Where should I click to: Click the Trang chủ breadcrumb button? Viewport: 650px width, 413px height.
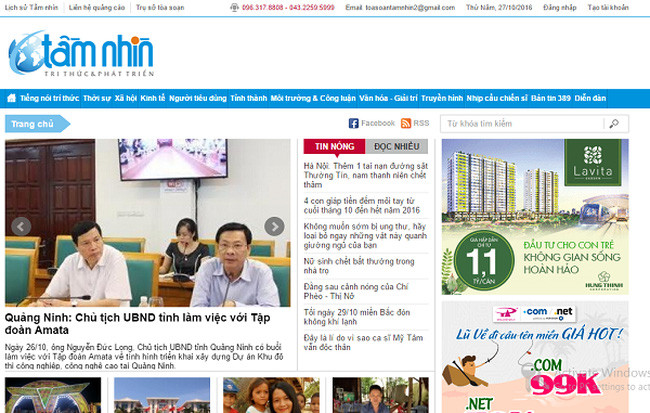click(32, 123)
